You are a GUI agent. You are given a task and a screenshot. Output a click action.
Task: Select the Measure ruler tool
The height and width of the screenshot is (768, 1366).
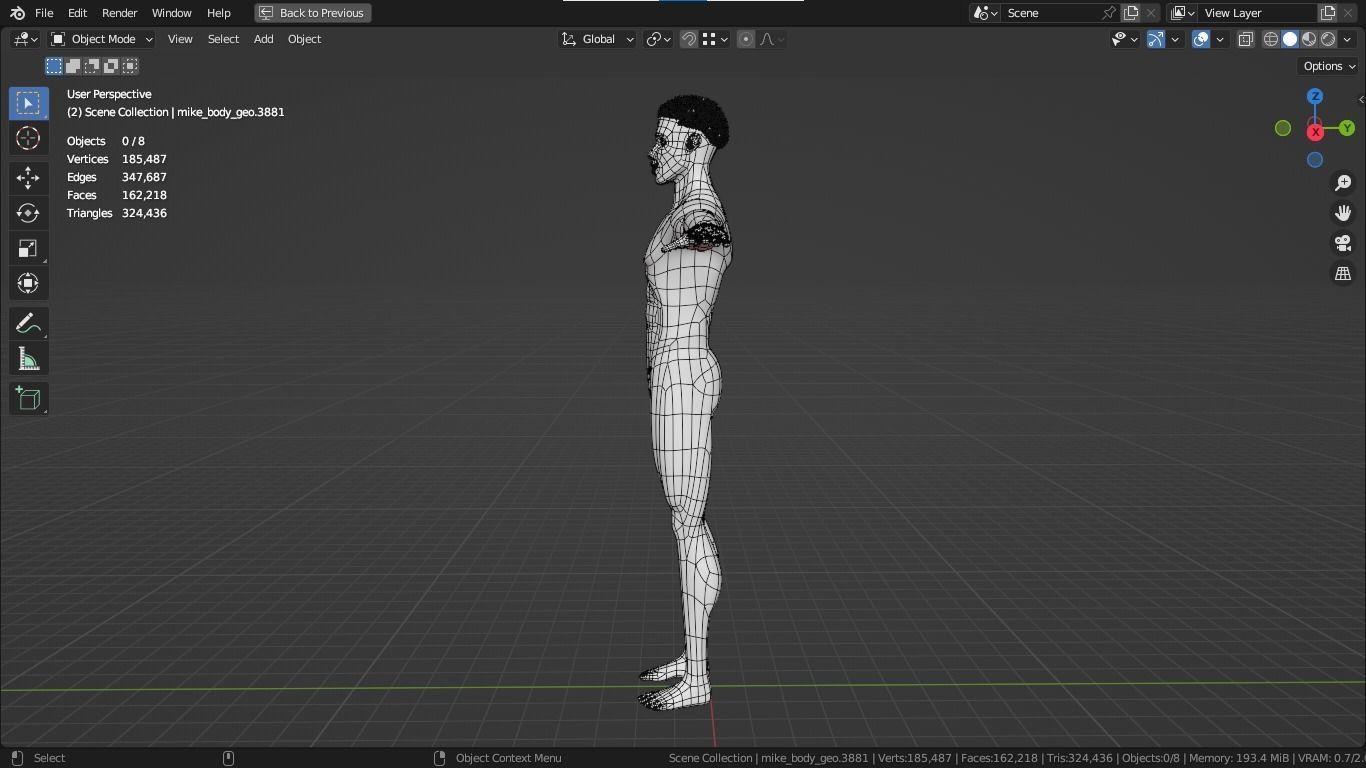28,359
